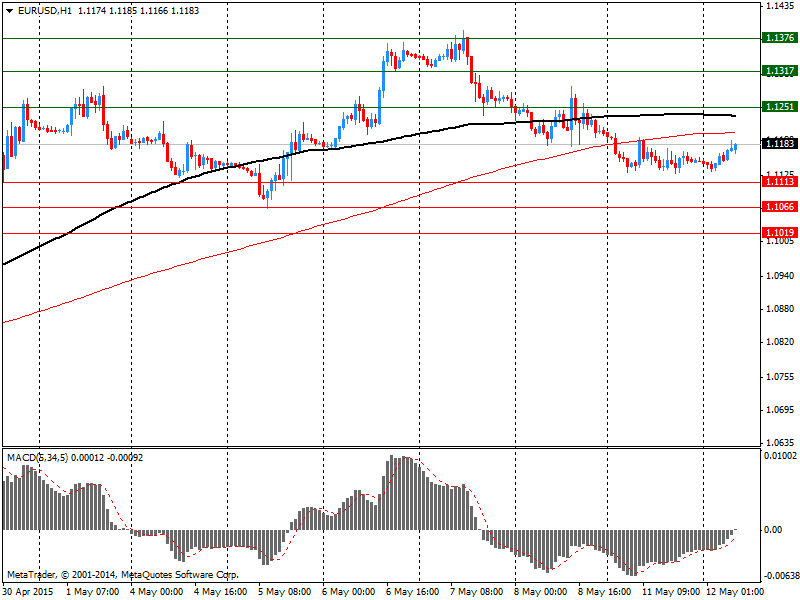This screenshot has height=600, width=800.
Task: Click the 1.0695 price scale value
Action: tap(781, 410)
